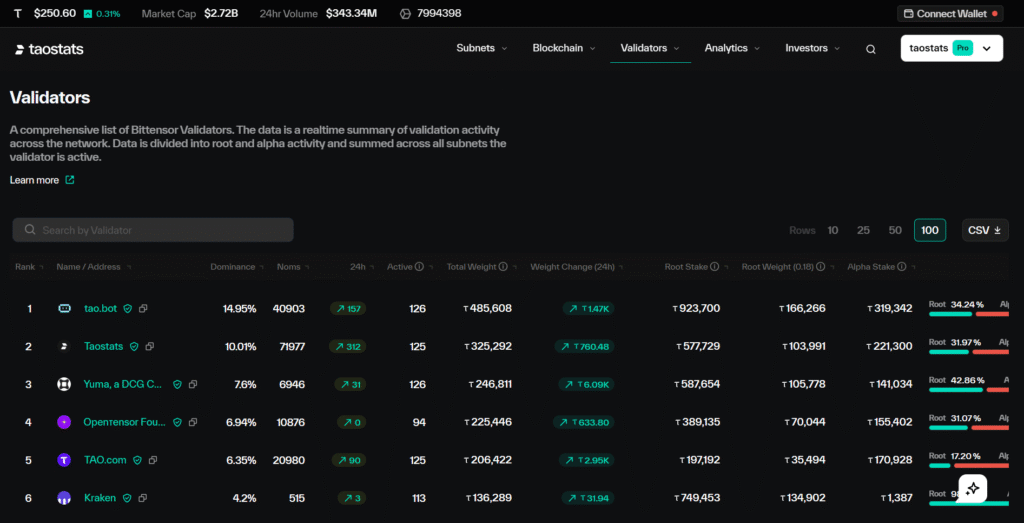This screenshot has width=1024, height=523.
Task: Open the Analytics menu
Action: click(732, 48)
